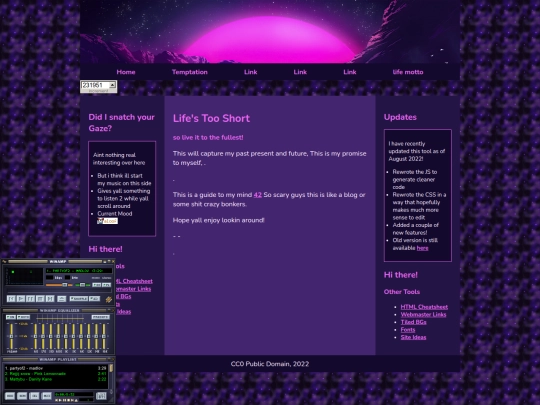
Task: Open right sidebar Fonts link
Action: pyautogui.click(x=408, y=330)
